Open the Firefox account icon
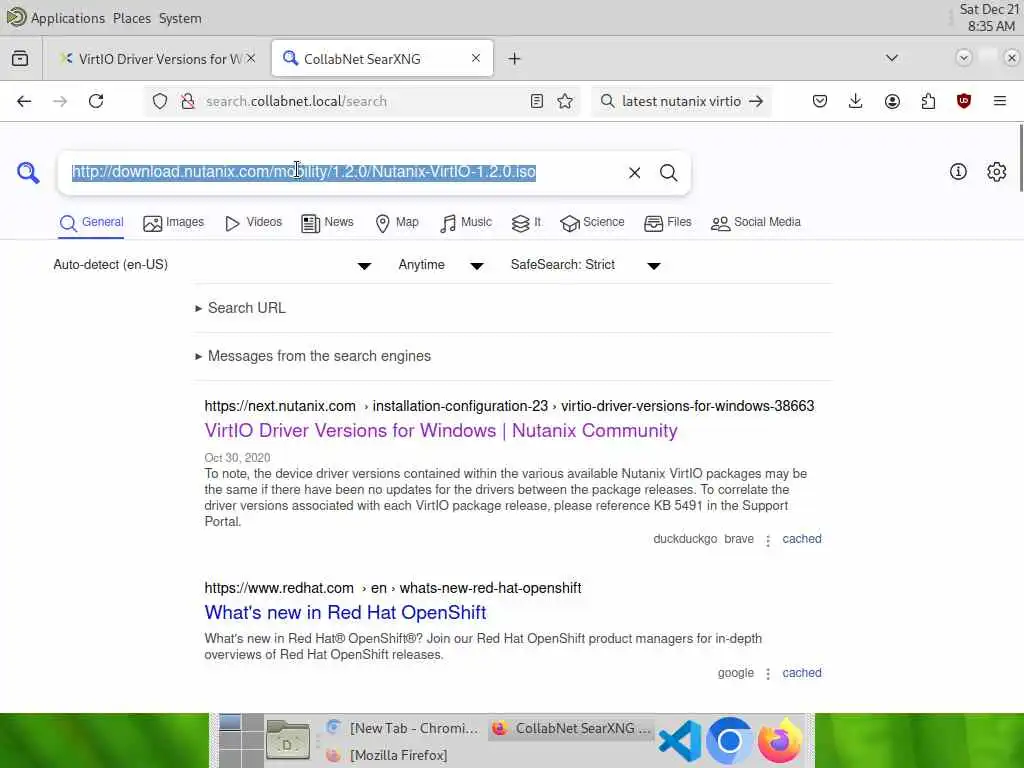Screen dimensions: 1024x768 [x=892, y=101]
